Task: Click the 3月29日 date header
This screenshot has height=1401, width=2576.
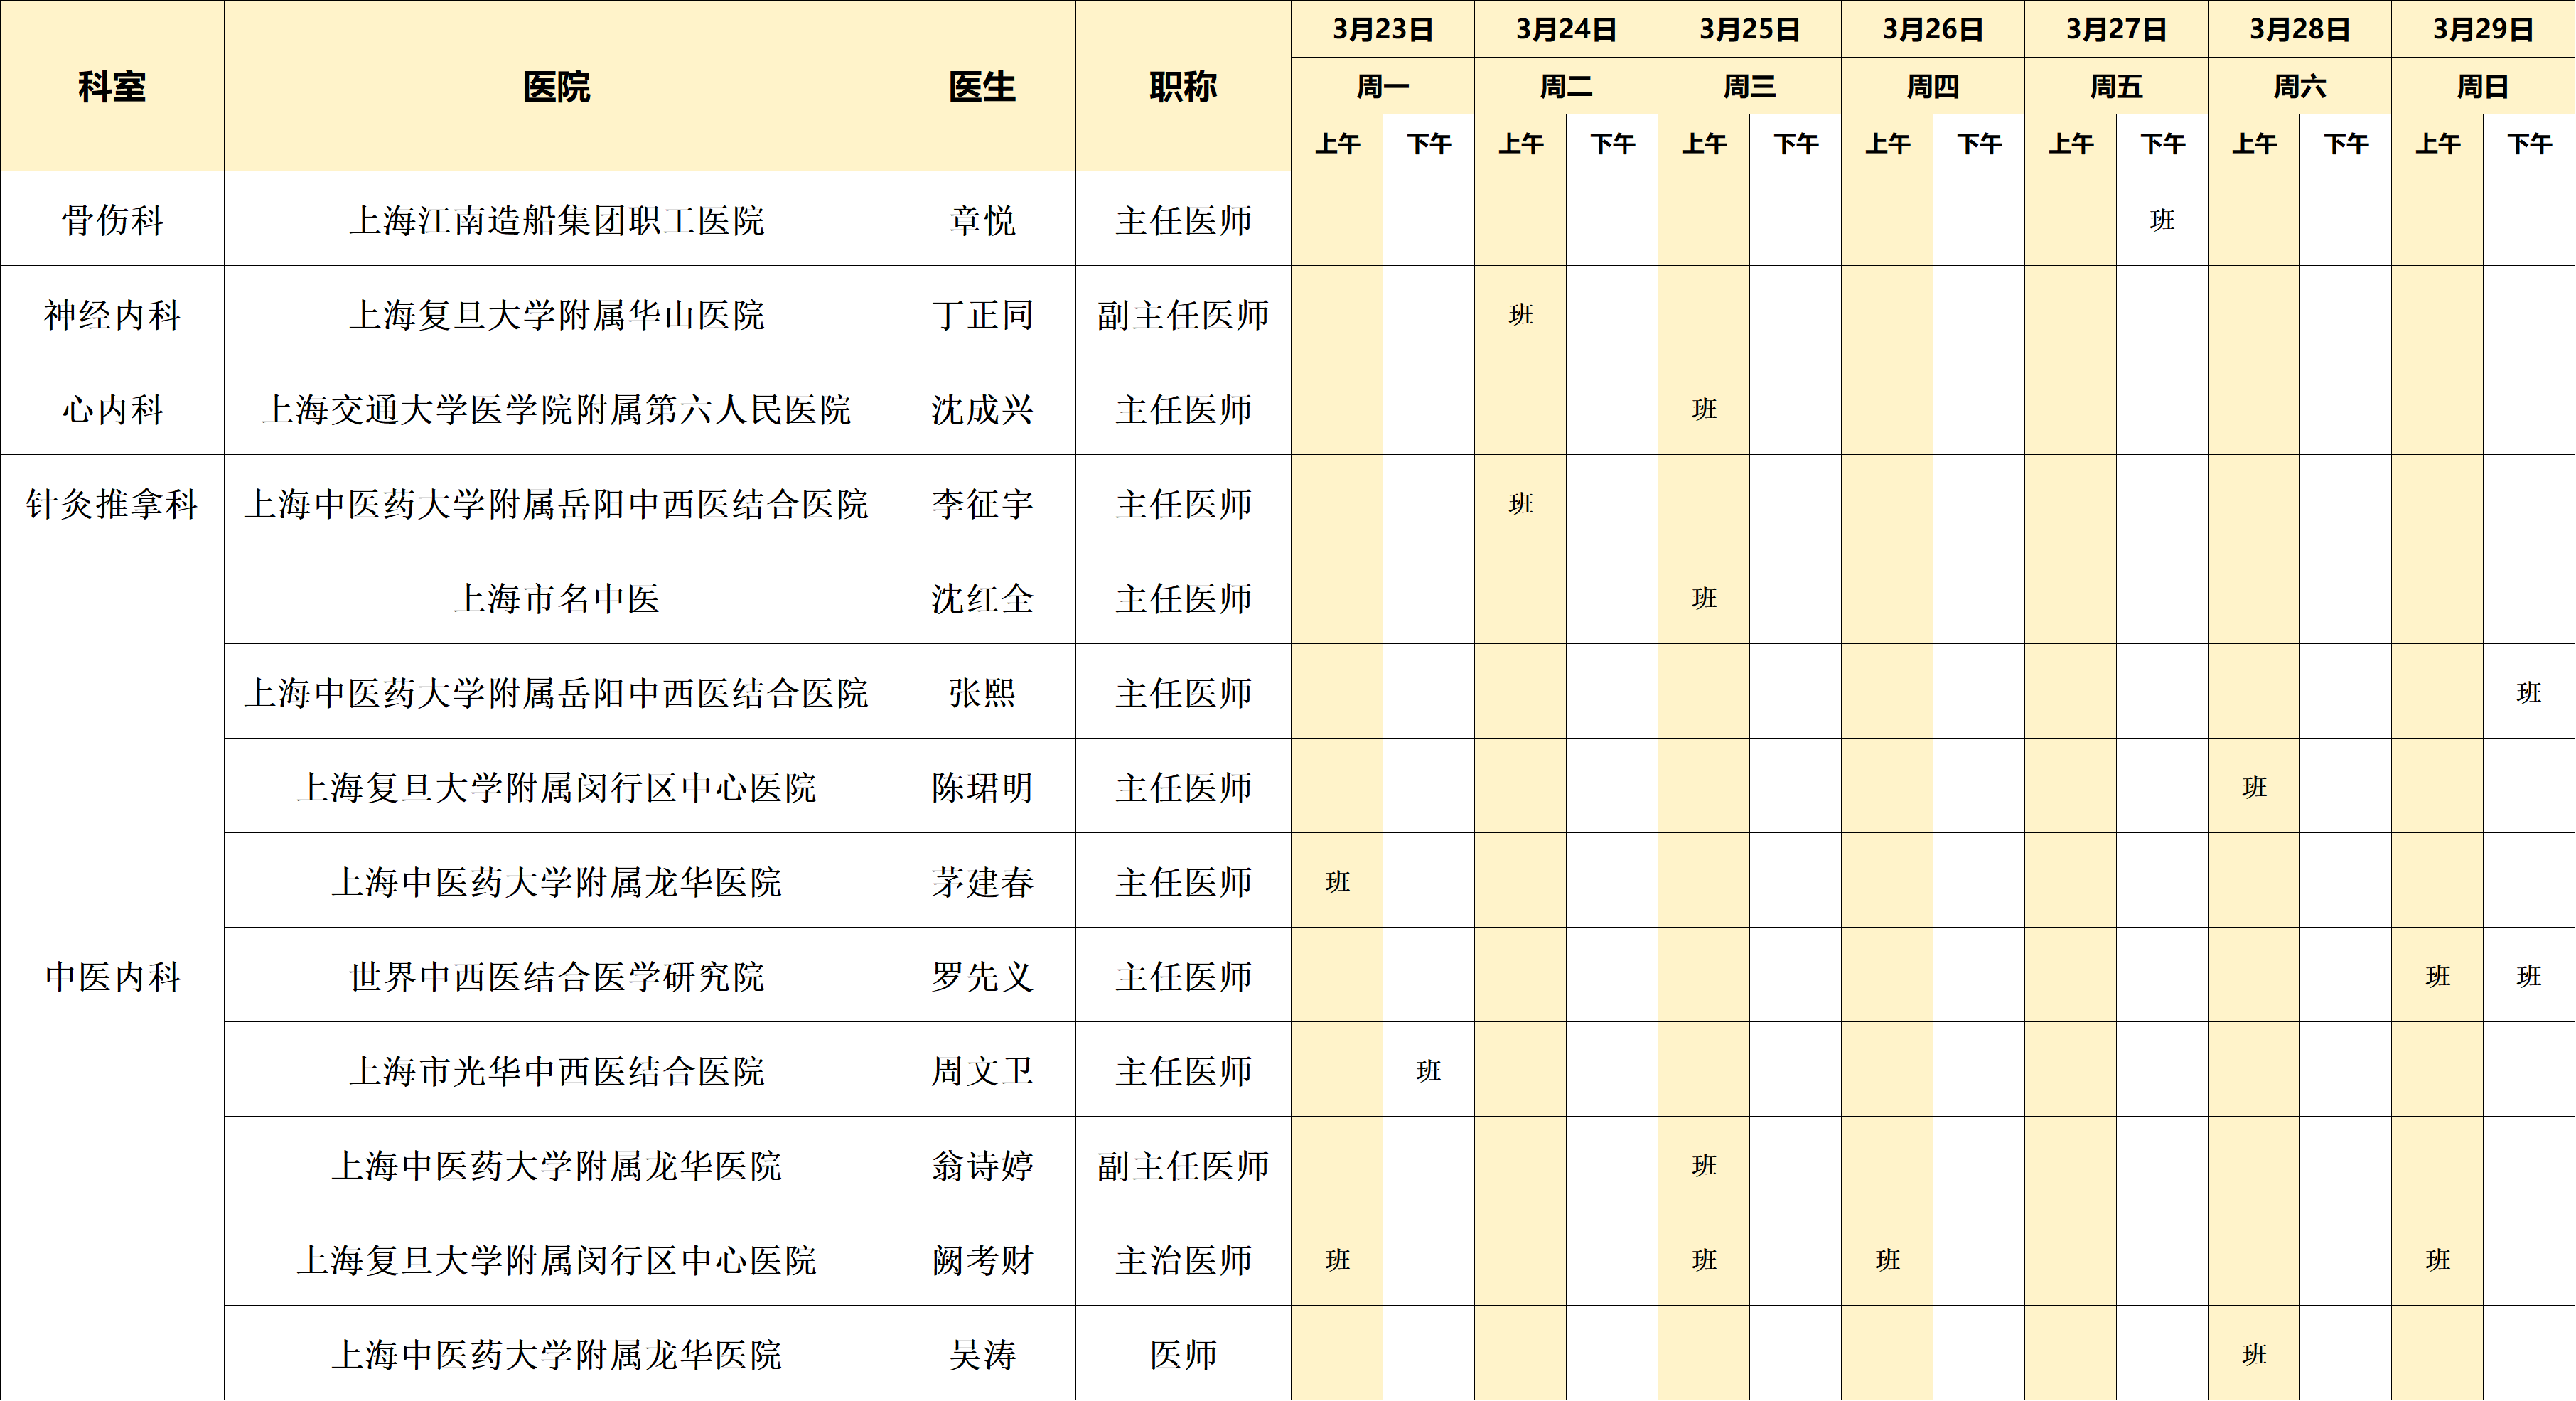Action: [2483, 29]
